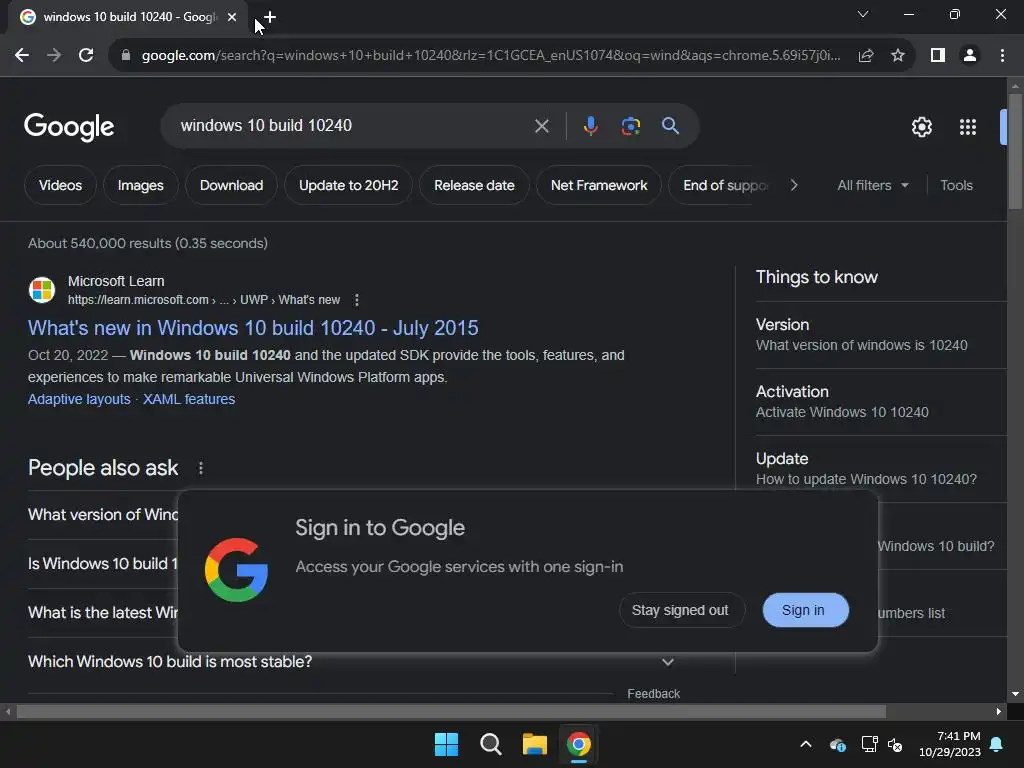Click the Microsoft Learn favicon

tap(42, 290)
